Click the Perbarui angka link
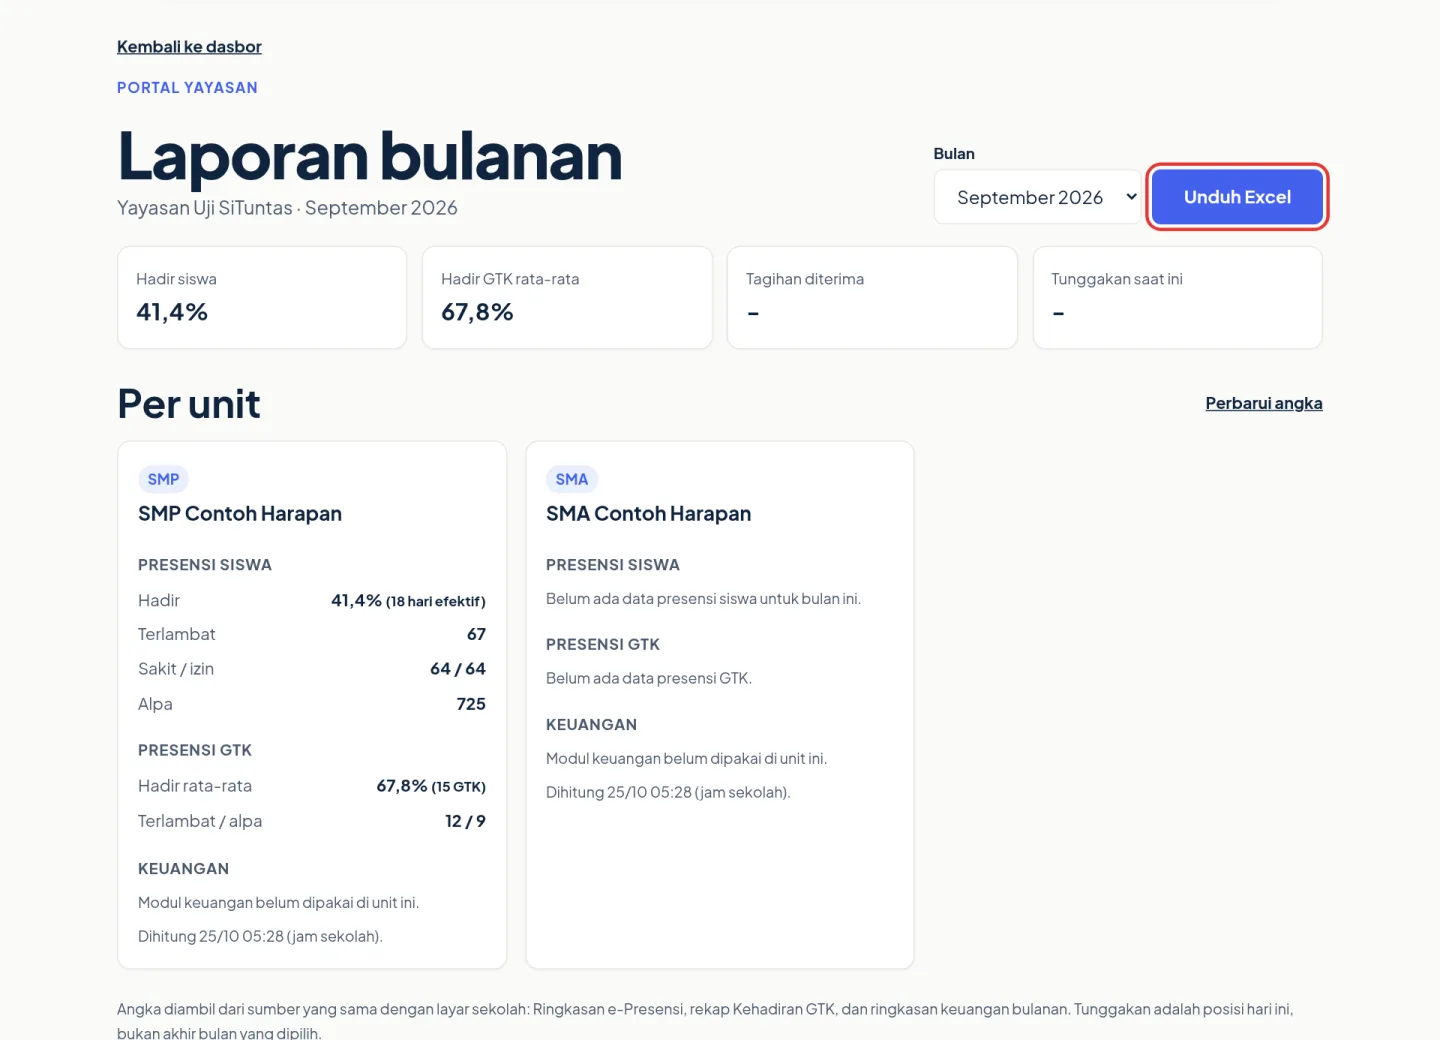The height and width of the screenshot is (1040, 1440). point(1264,403)
